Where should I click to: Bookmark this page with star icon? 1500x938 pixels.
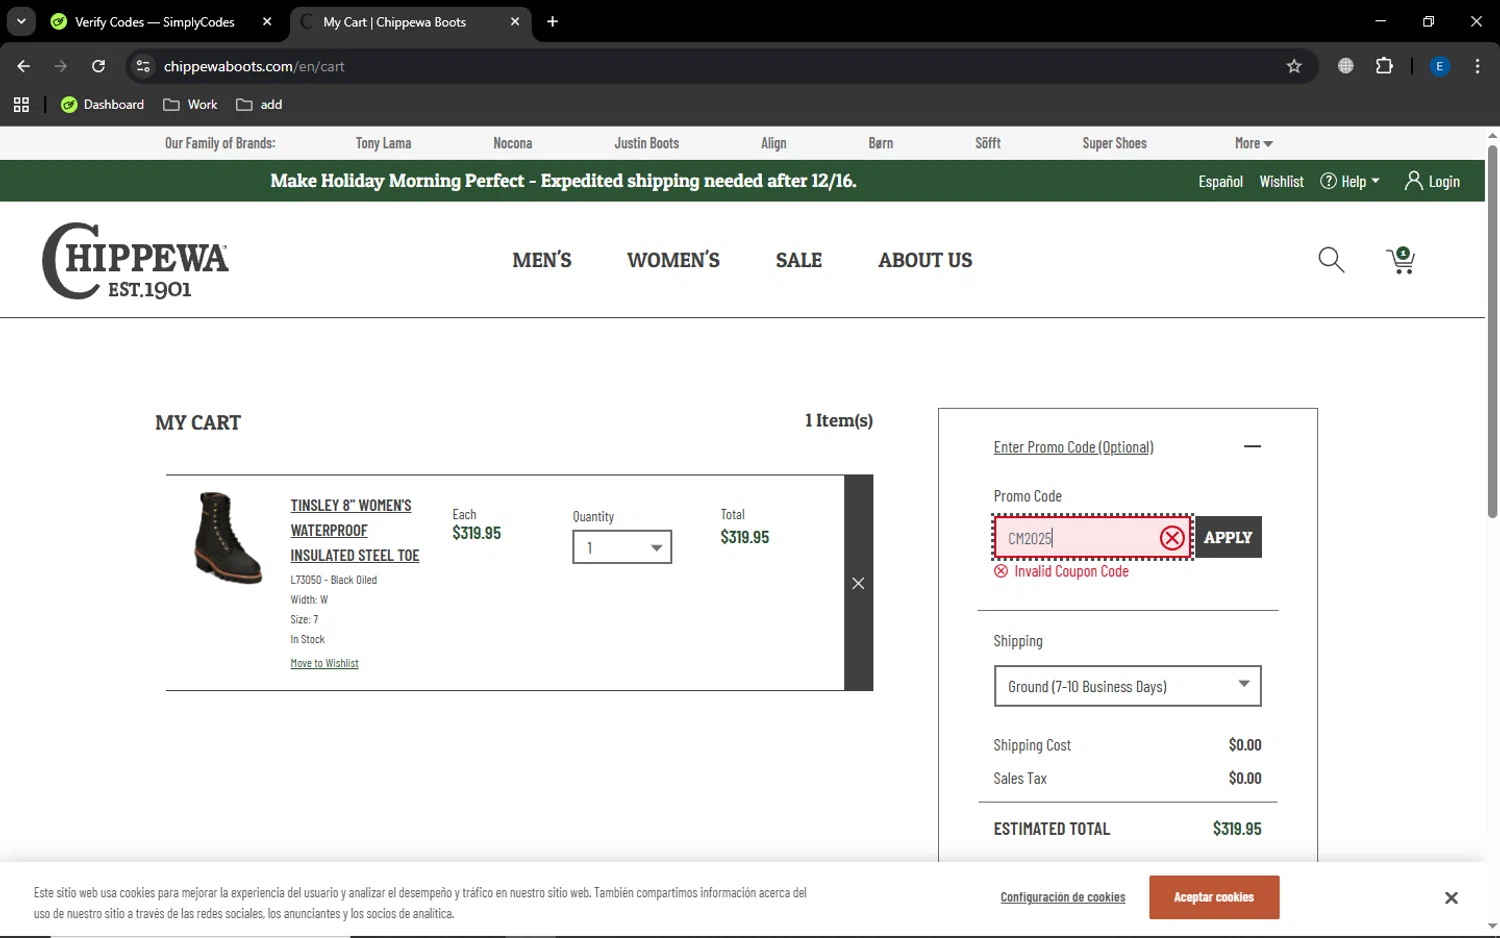click(x=1294, y=66)
